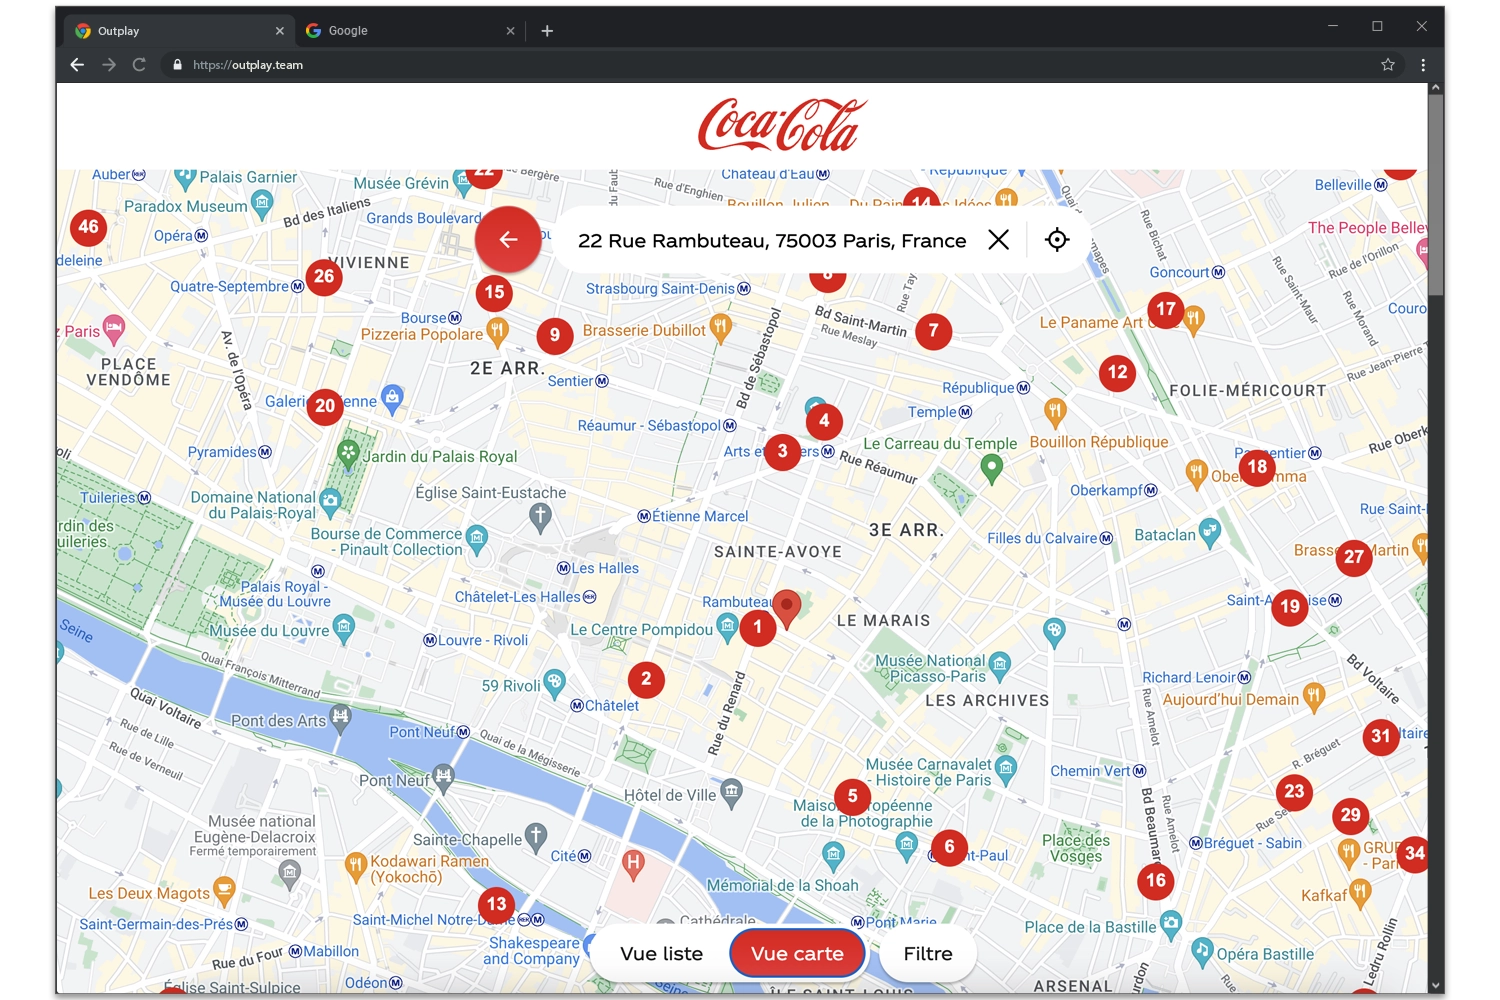Go back in browser history
This screenshot has width=1500, height=1000.
(77, 65)
